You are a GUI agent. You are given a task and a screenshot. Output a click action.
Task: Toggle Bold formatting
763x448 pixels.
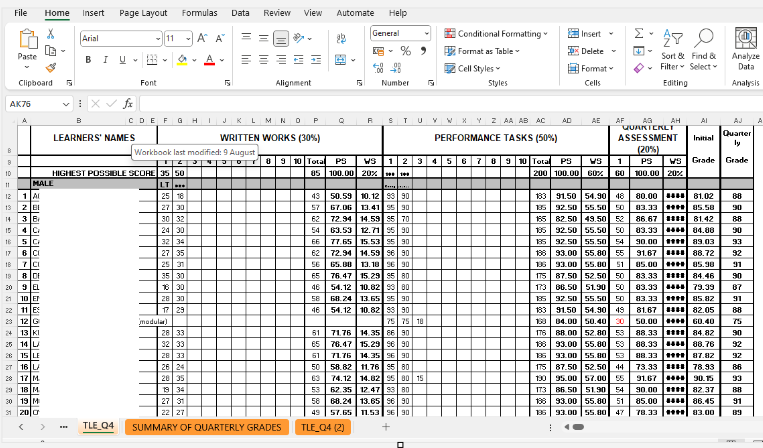(88, 59)
